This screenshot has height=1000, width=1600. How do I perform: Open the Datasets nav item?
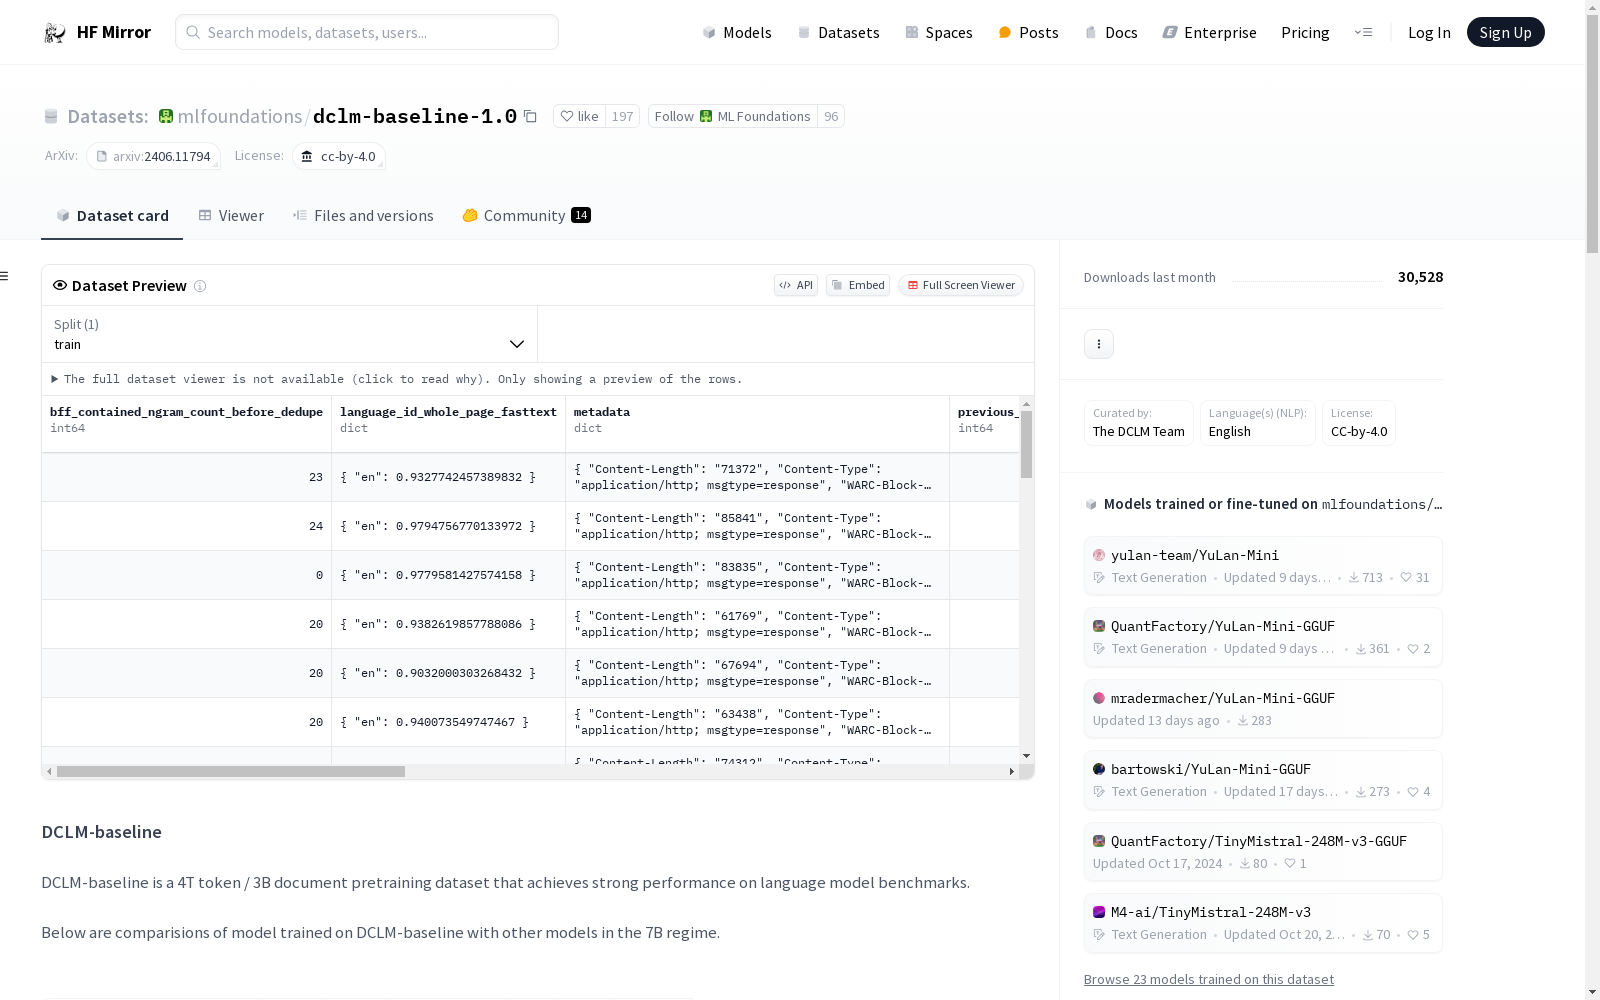tap(838, 33)
